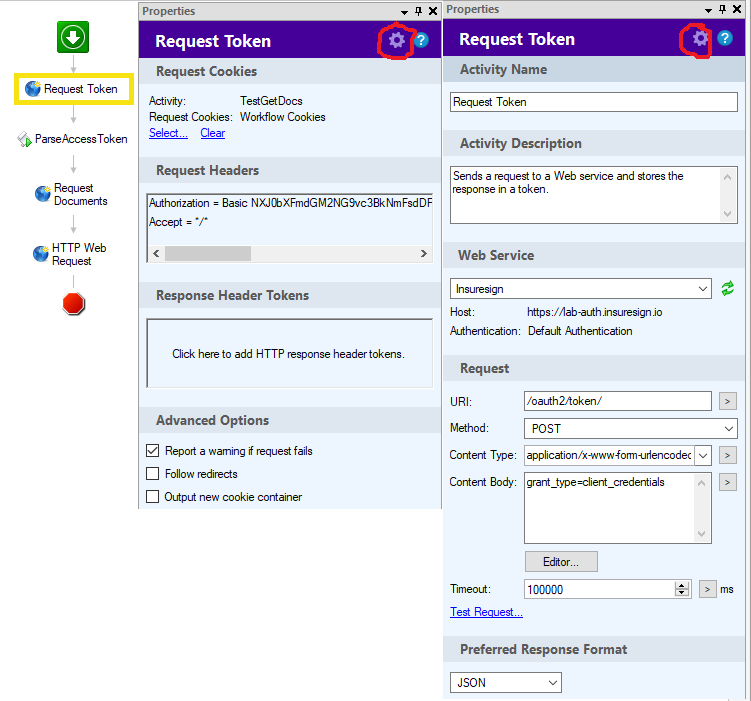Refresh the Web Service list
The image size is (751, 701).
point(728,289)
